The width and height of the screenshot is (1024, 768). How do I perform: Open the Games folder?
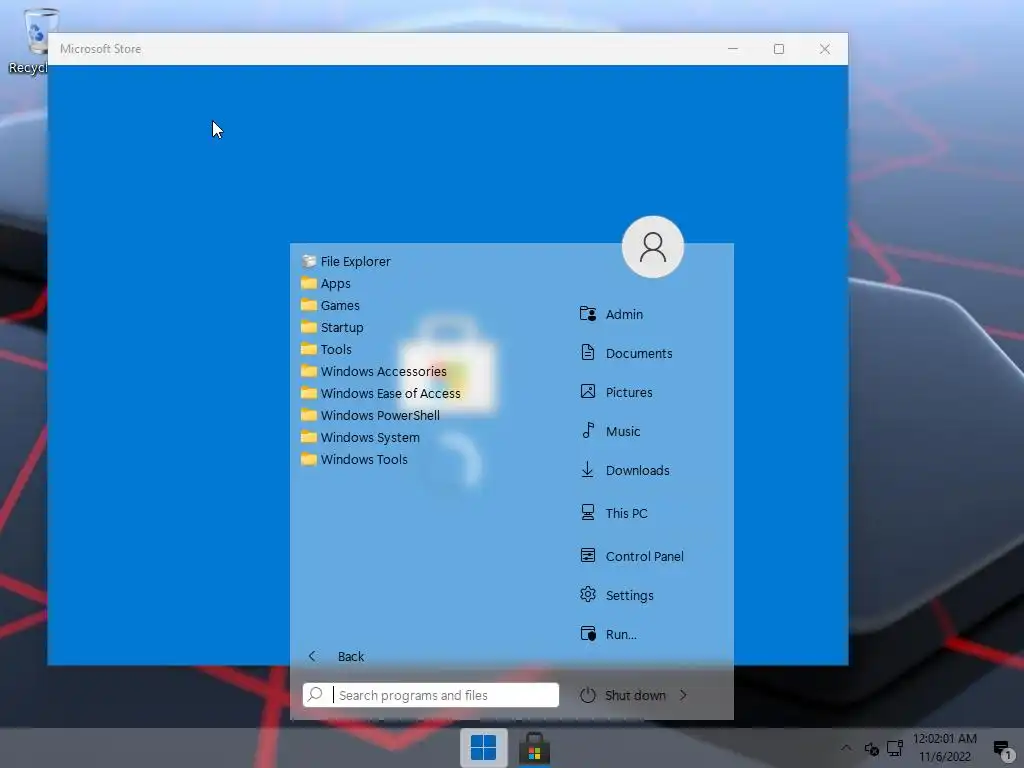330,305
